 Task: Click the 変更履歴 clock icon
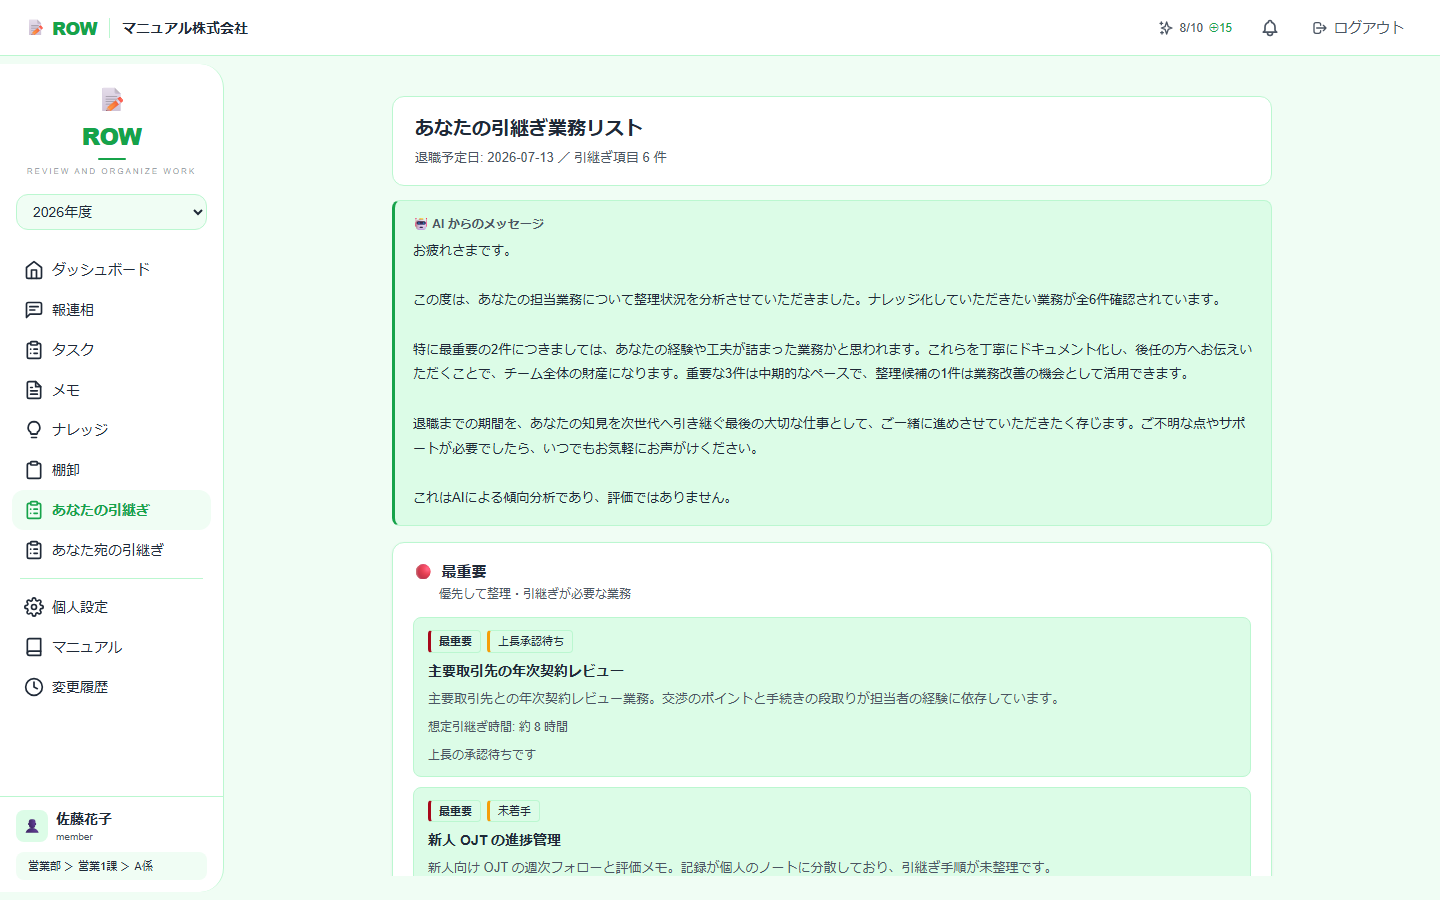tap(34, 687)
